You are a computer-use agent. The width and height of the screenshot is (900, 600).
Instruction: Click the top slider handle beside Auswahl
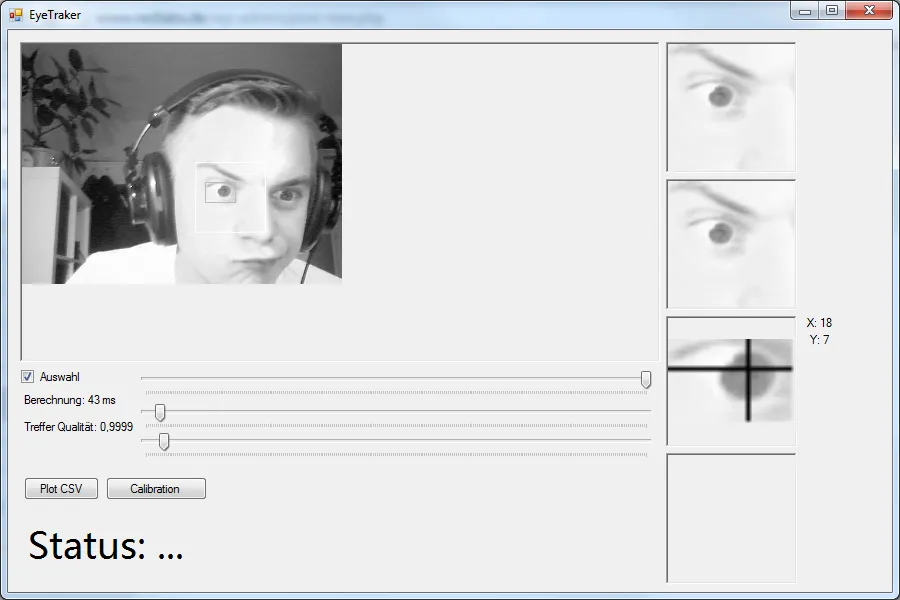click(646, 379)
